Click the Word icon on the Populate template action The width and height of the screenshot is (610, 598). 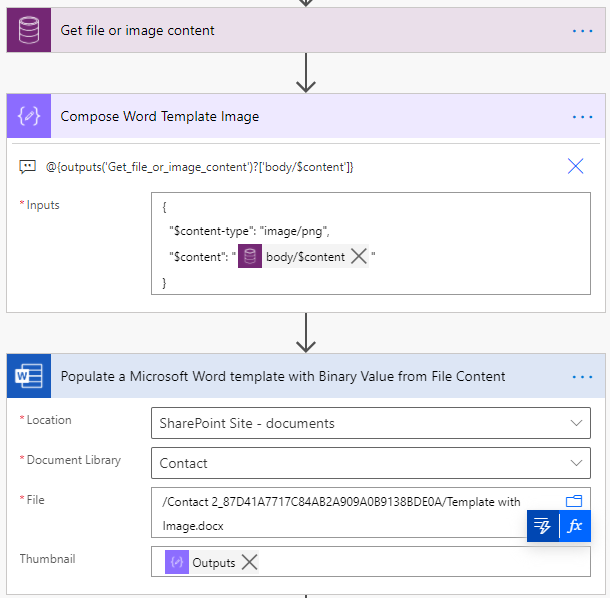pyautogui.click(x=29, y=376)
